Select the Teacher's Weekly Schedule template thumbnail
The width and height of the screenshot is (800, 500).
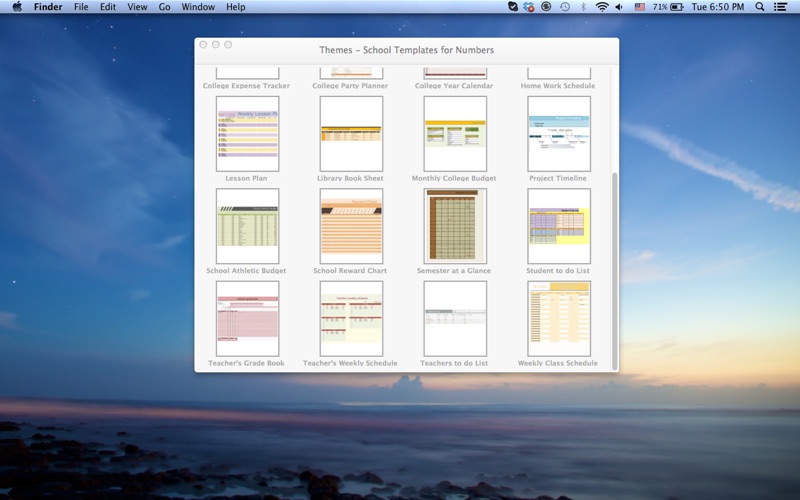tap(351, 318)
